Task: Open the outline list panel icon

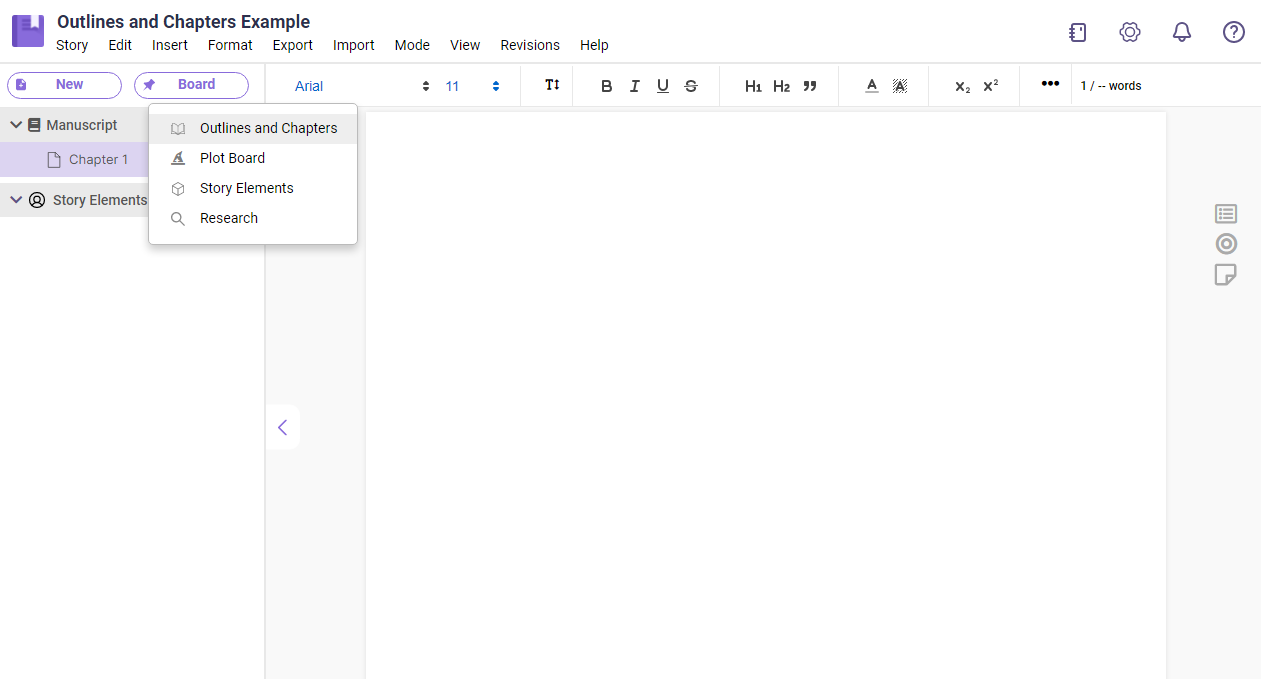Action: (1226, 214)
